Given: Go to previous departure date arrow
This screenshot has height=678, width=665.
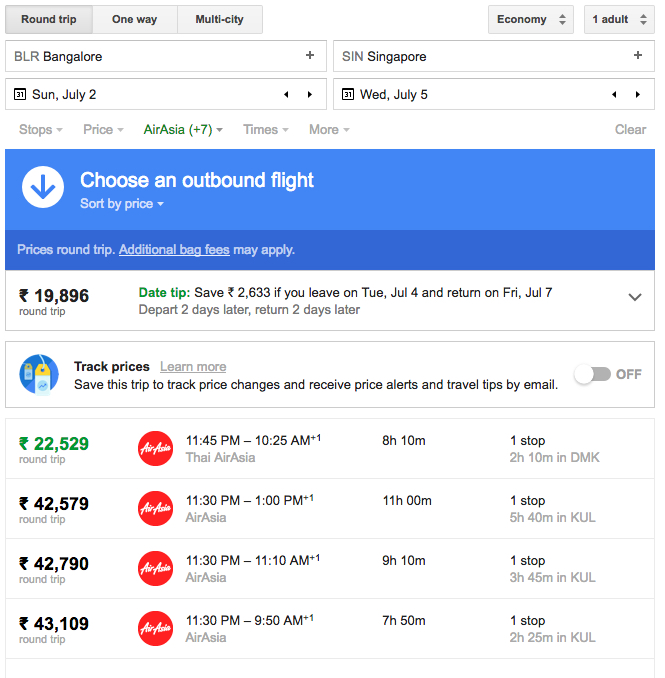Looking at the screenshot, I should point(286,94).
